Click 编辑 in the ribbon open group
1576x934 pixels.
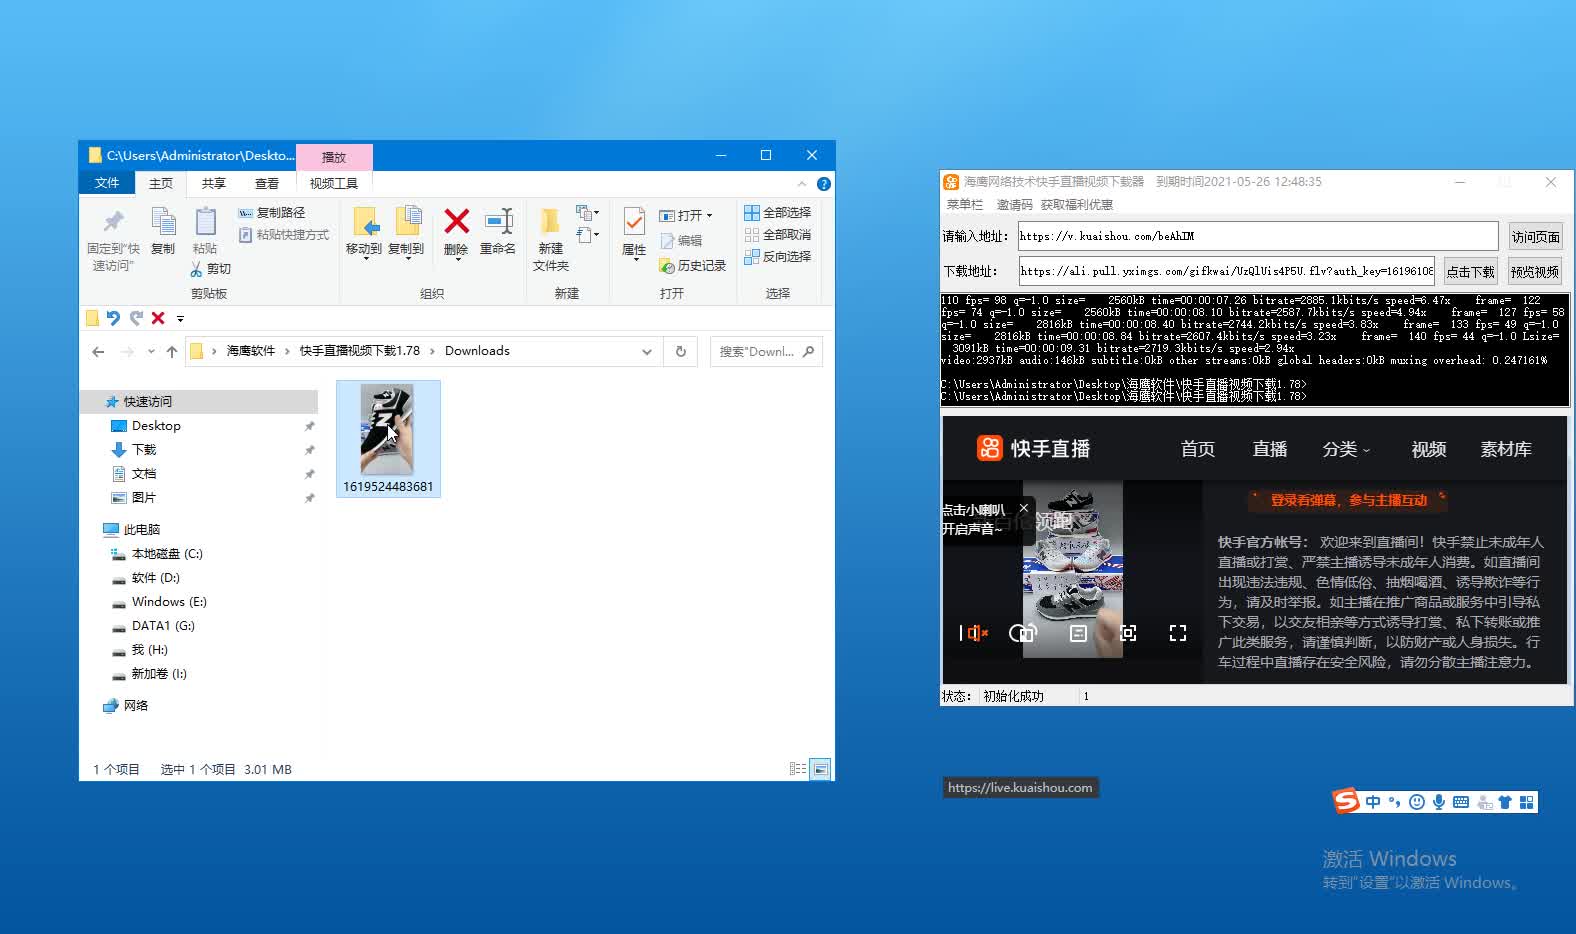pyautogui.click(x=681, y=241)
